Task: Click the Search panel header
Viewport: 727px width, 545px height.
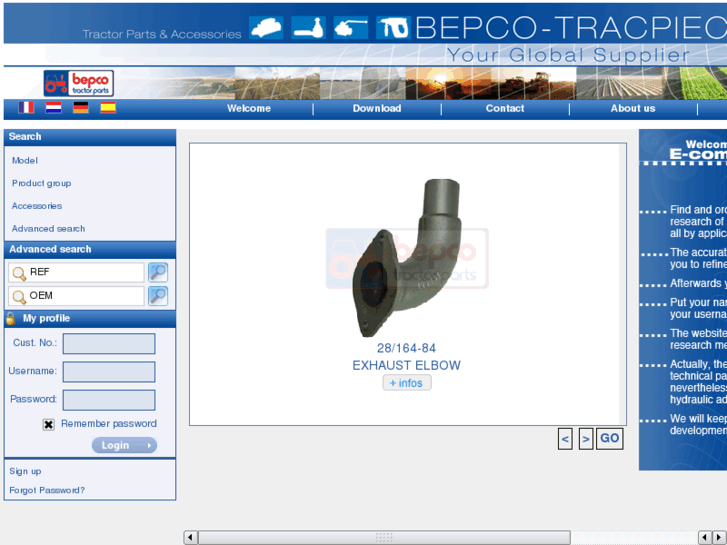Action: (x=90, y=137)
